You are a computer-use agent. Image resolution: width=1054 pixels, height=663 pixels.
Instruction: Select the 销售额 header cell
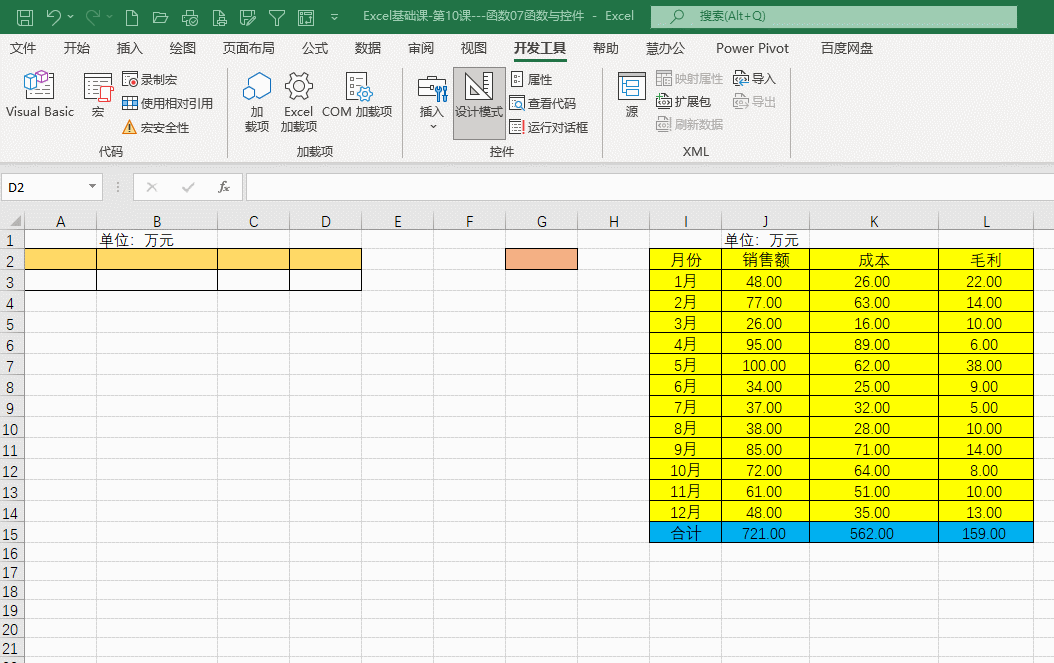click(766, 260)
